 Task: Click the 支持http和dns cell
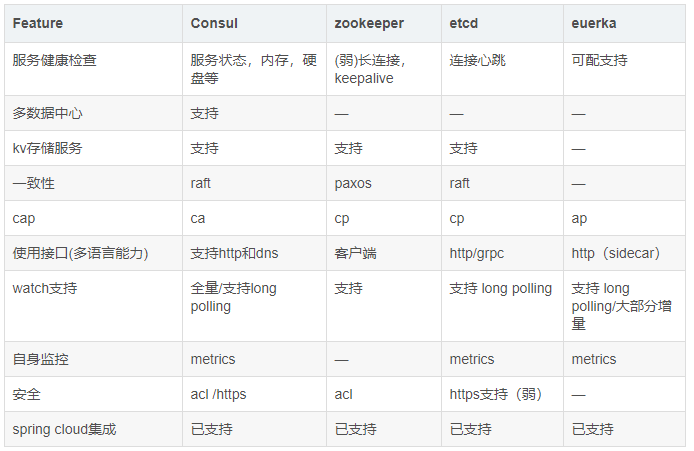click(x=234, y=253)
